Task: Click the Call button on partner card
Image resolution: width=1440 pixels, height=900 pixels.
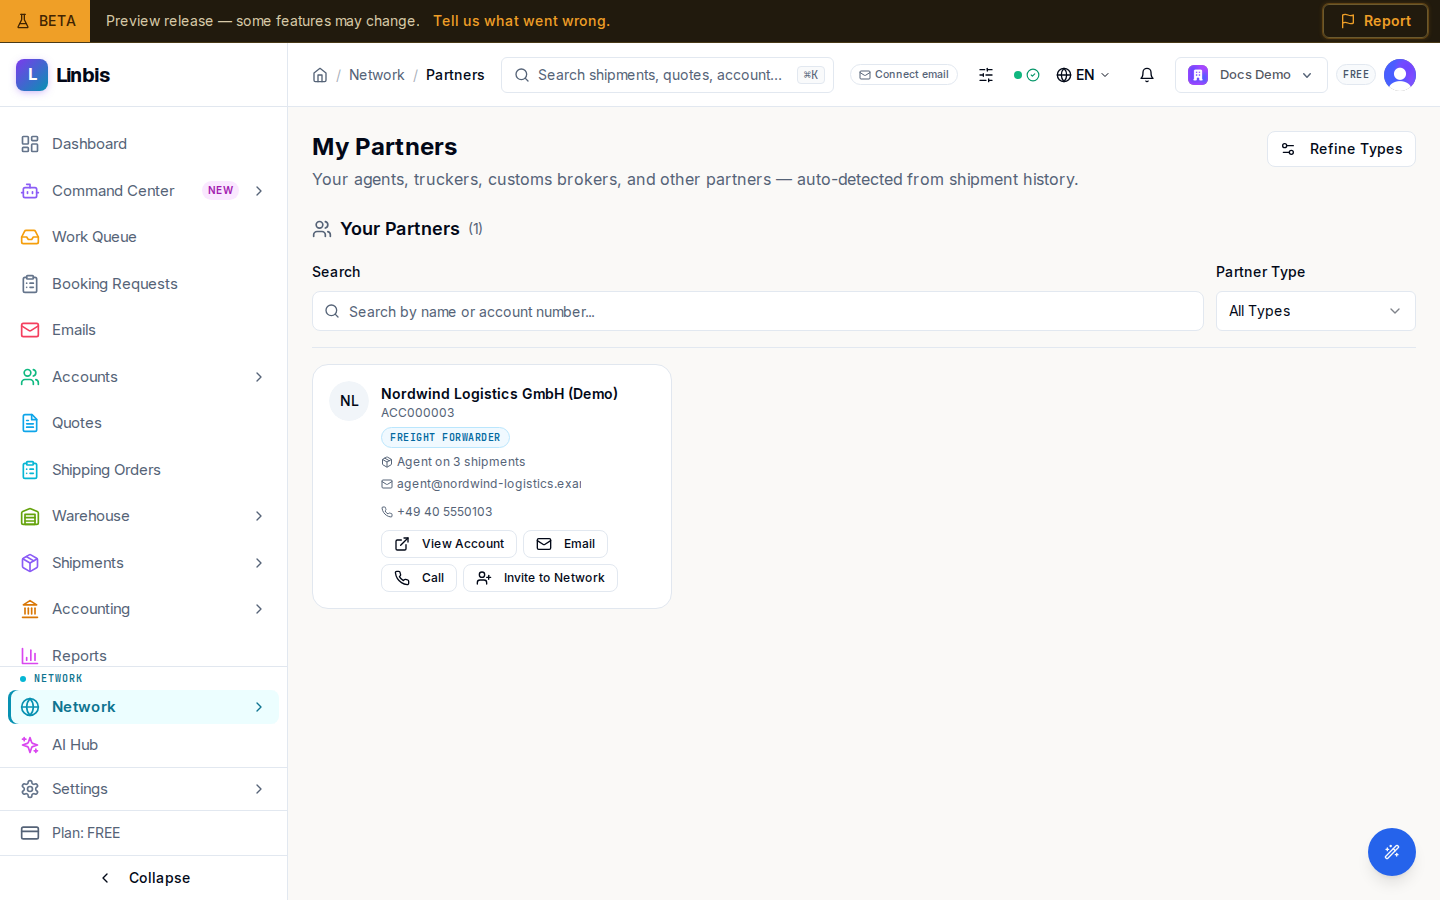Action: click(419, 578)
